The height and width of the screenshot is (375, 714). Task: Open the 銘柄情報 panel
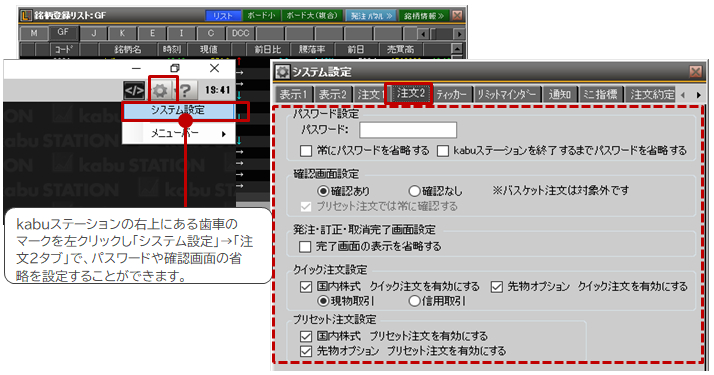pos(424,15)
